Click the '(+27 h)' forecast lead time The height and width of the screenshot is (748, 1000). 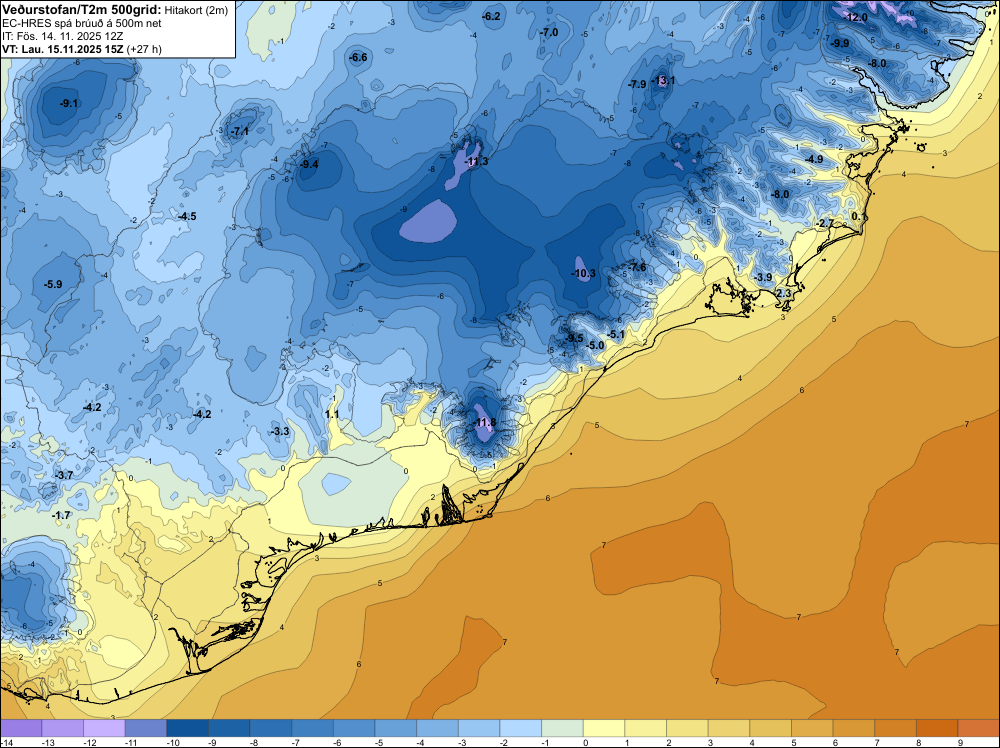pos(144,49)
